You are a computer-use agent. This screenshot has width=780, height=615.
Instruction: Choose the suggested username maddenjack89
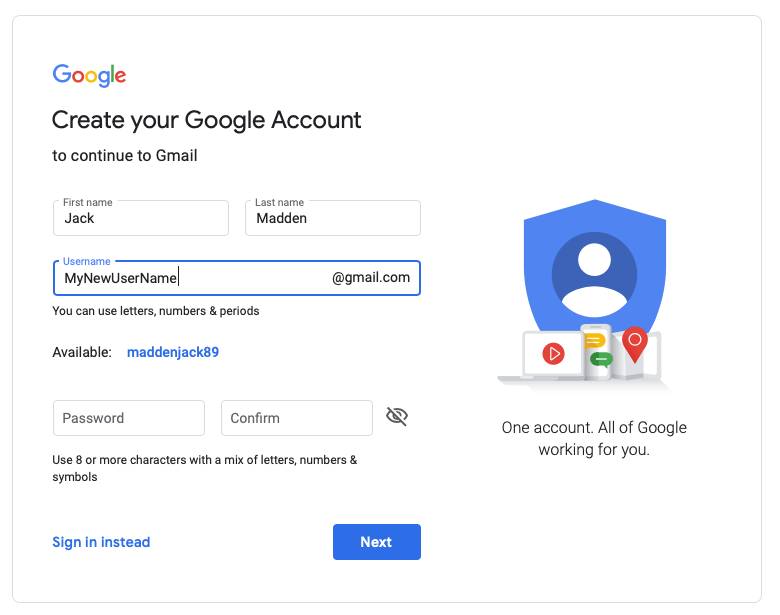click(x=173, y=352)
